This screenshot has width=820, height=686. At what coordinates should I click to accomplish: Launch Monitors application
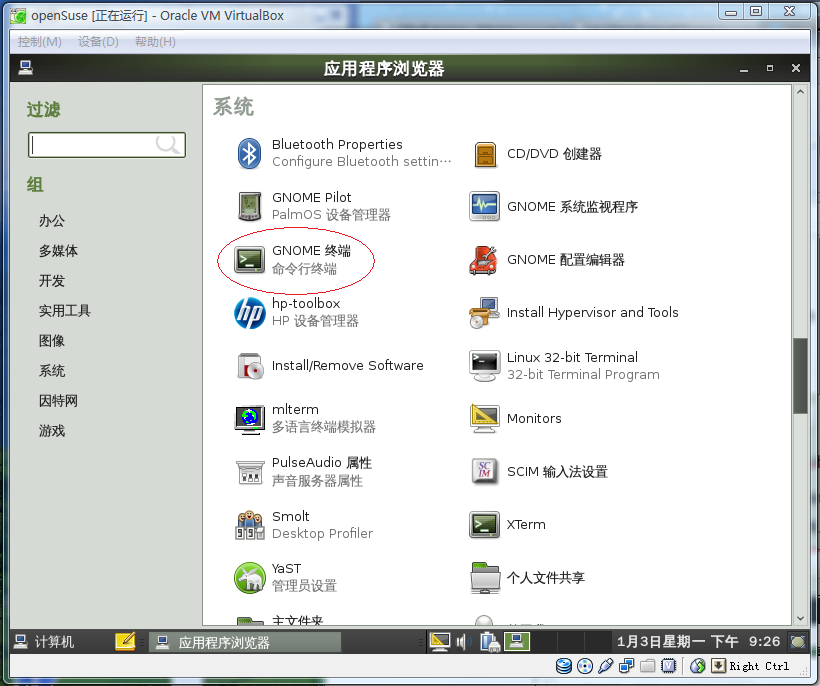[516, 418]
